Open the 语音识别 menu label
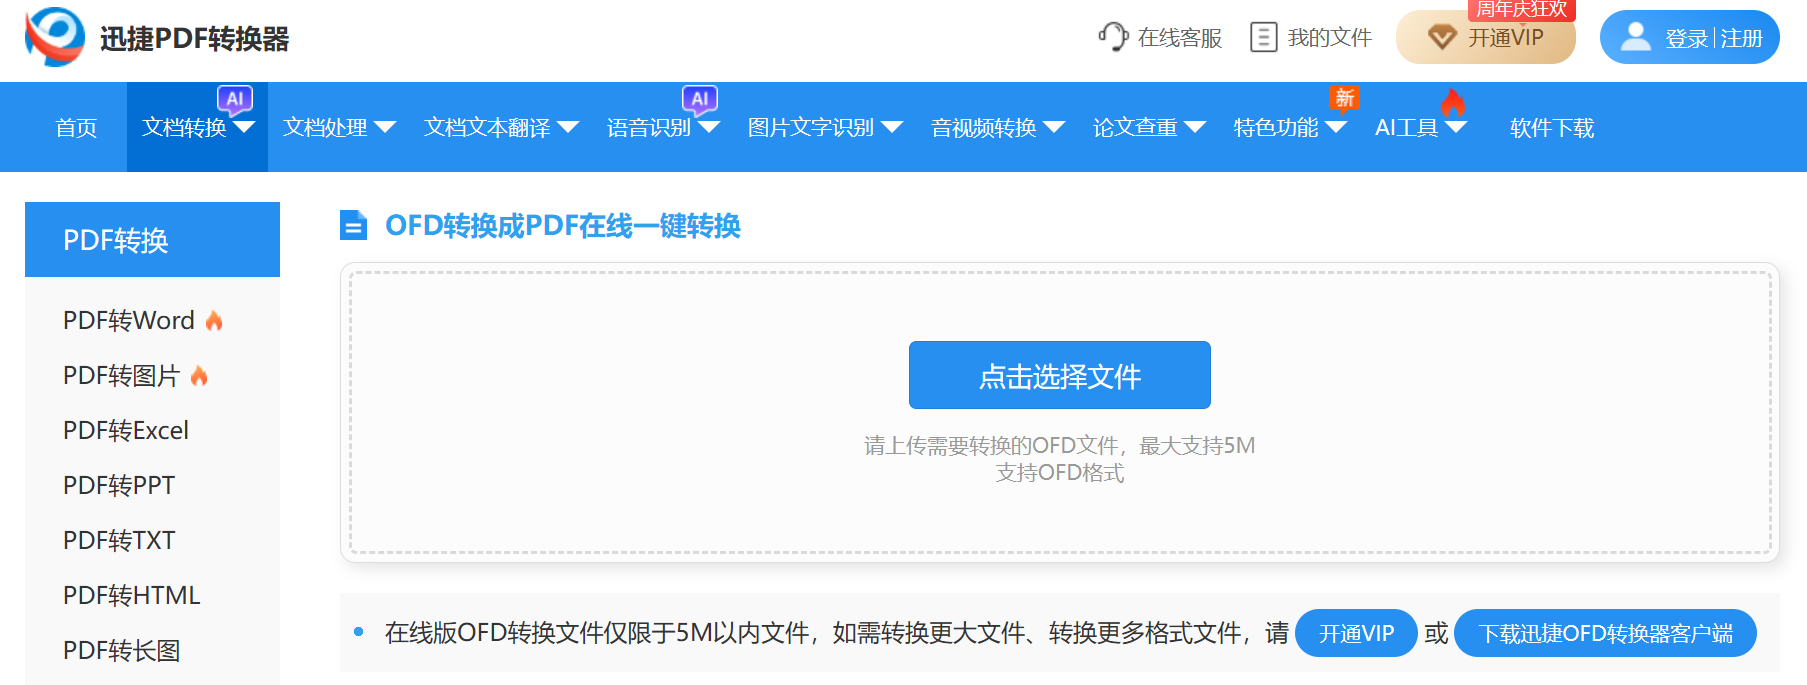This screenshot has width=1807, height=685. tap(649, 128)
